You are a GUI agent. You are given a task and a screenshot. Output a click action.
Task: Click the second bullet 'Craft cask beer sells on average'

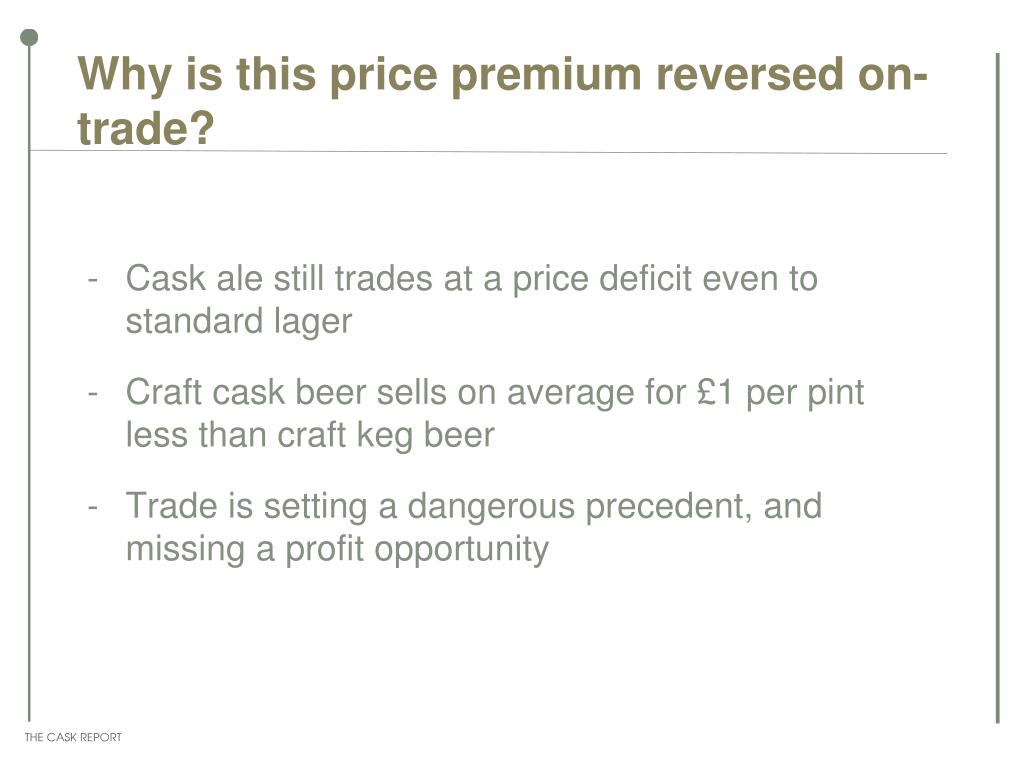point(494,413)
